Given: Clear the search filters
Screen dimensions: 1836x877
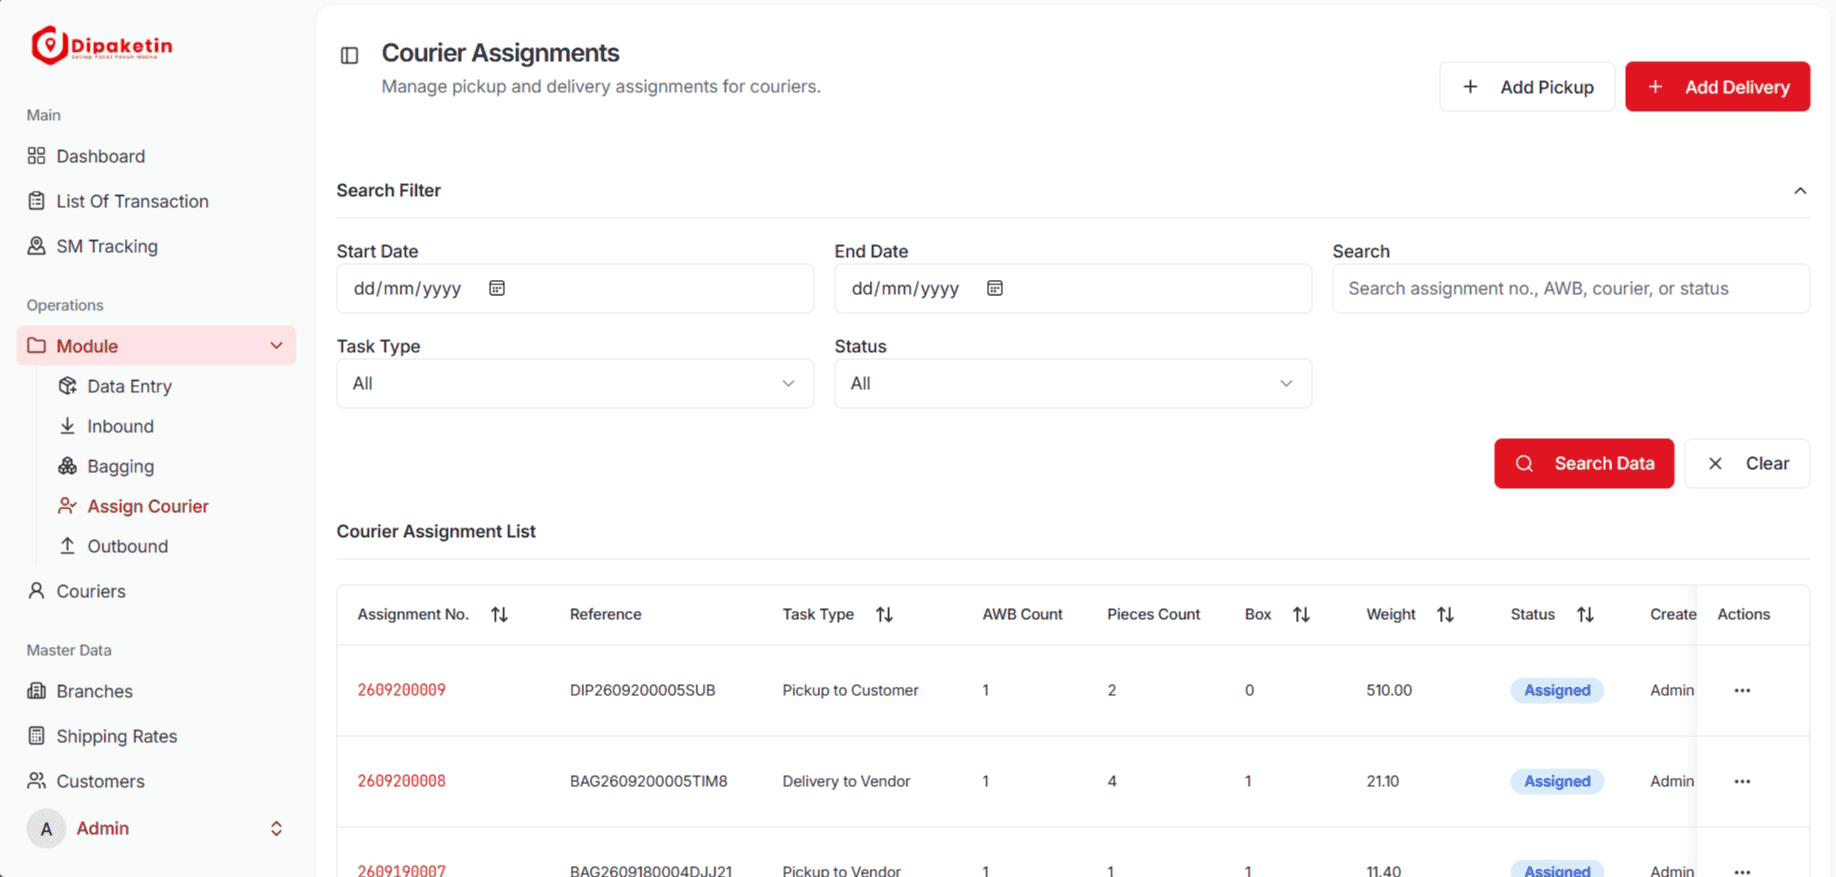Looking at the screenshot, I should tap(1747, 463).
